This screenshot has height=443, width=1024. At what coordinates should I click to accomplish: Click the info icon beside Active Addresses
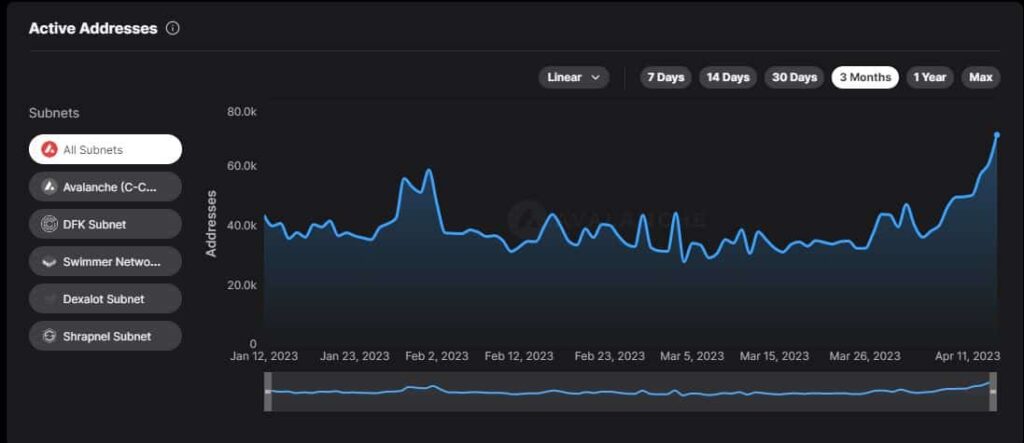tap(173, 29)
